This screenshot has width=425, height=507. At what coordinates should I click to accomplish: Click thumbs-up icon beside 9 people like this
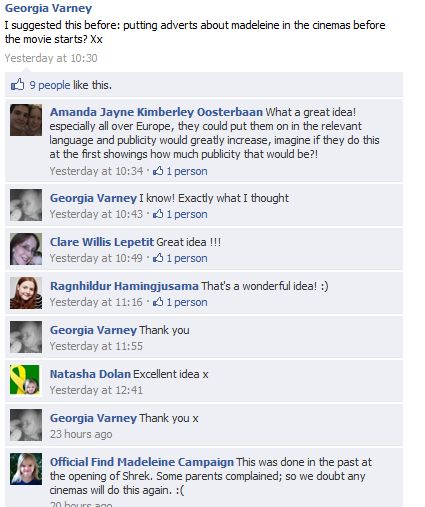pos(18,85)
